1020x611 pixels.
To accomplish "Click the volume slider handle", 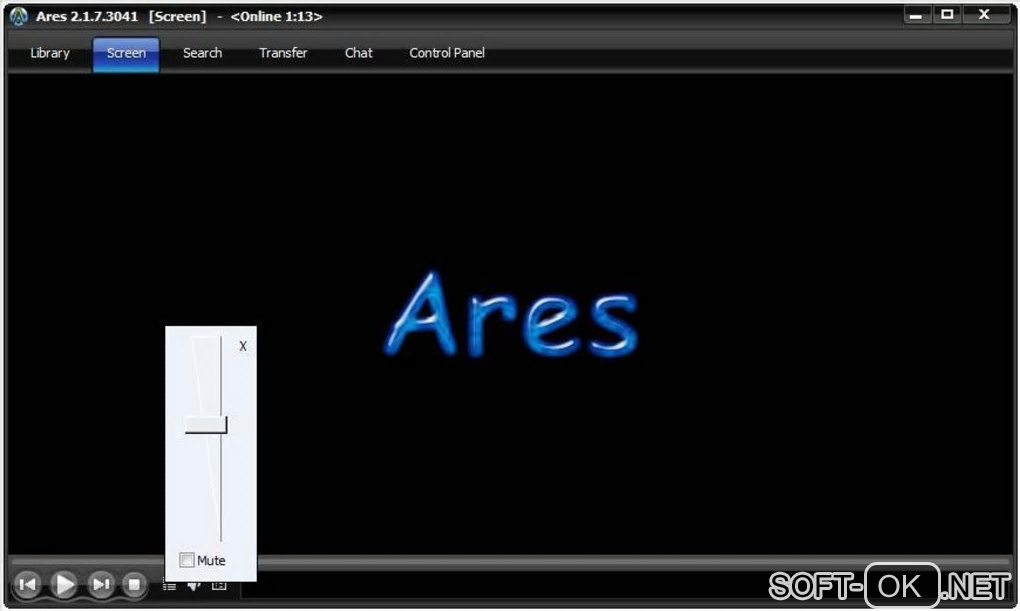I will pos(206,425).
